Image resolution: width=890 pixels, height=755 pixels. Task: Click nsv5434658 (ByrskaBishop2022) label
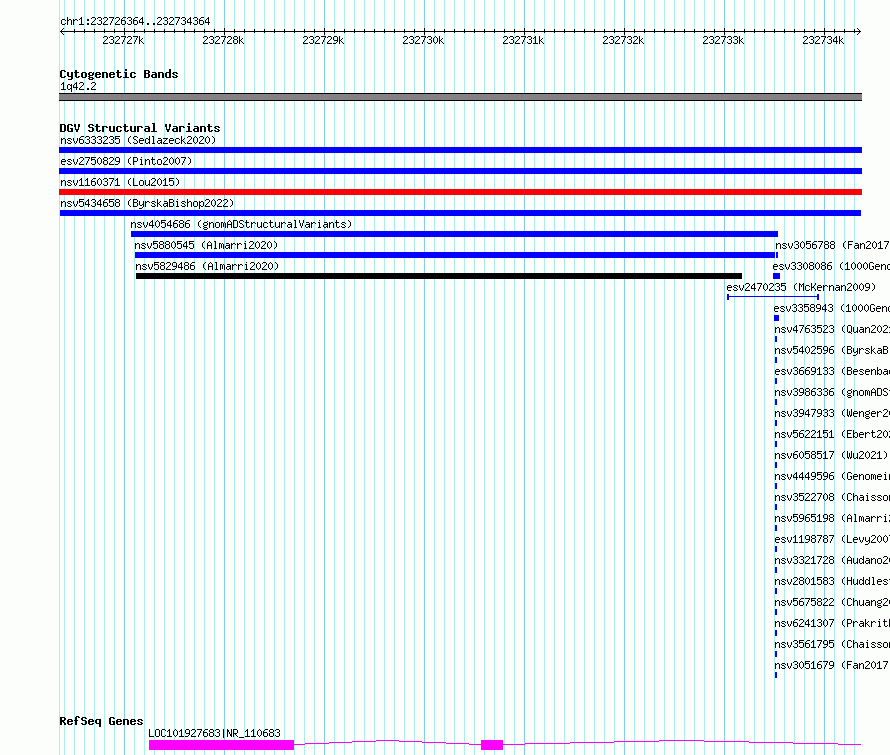(x=147, y=203)
